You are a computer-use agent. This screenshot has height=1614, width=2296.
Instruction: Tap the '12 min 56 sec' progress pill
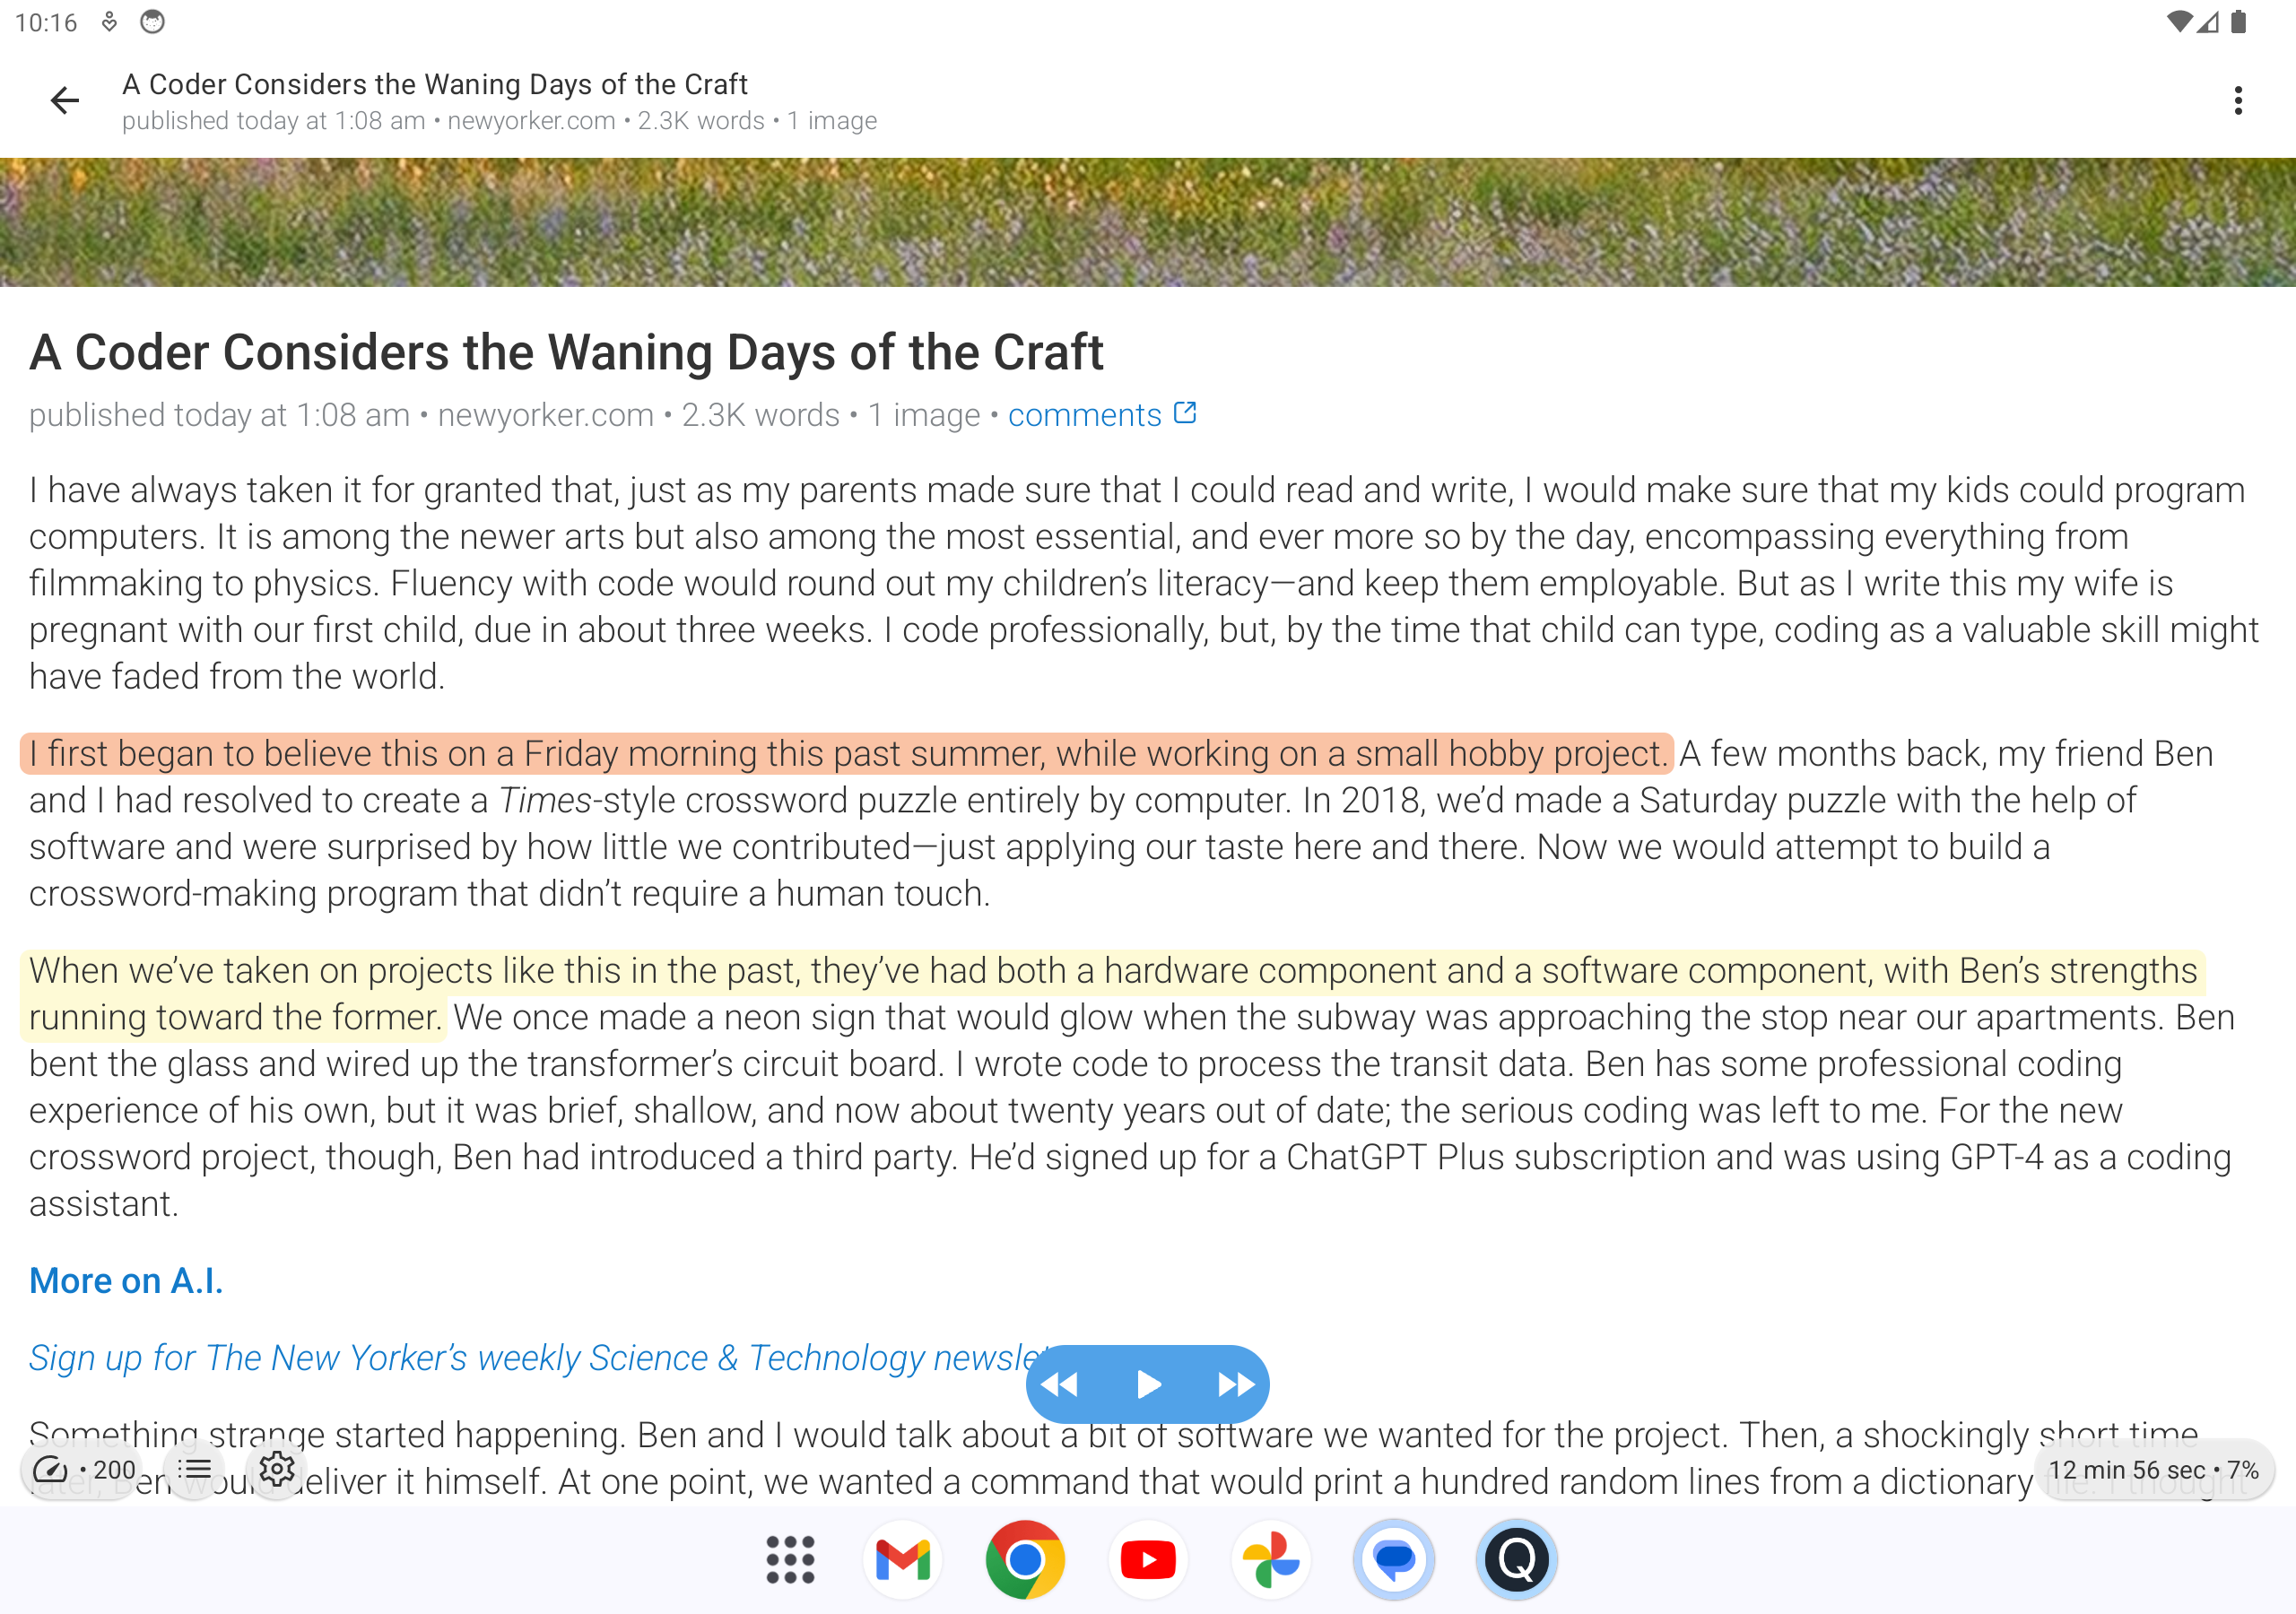2152,1470
